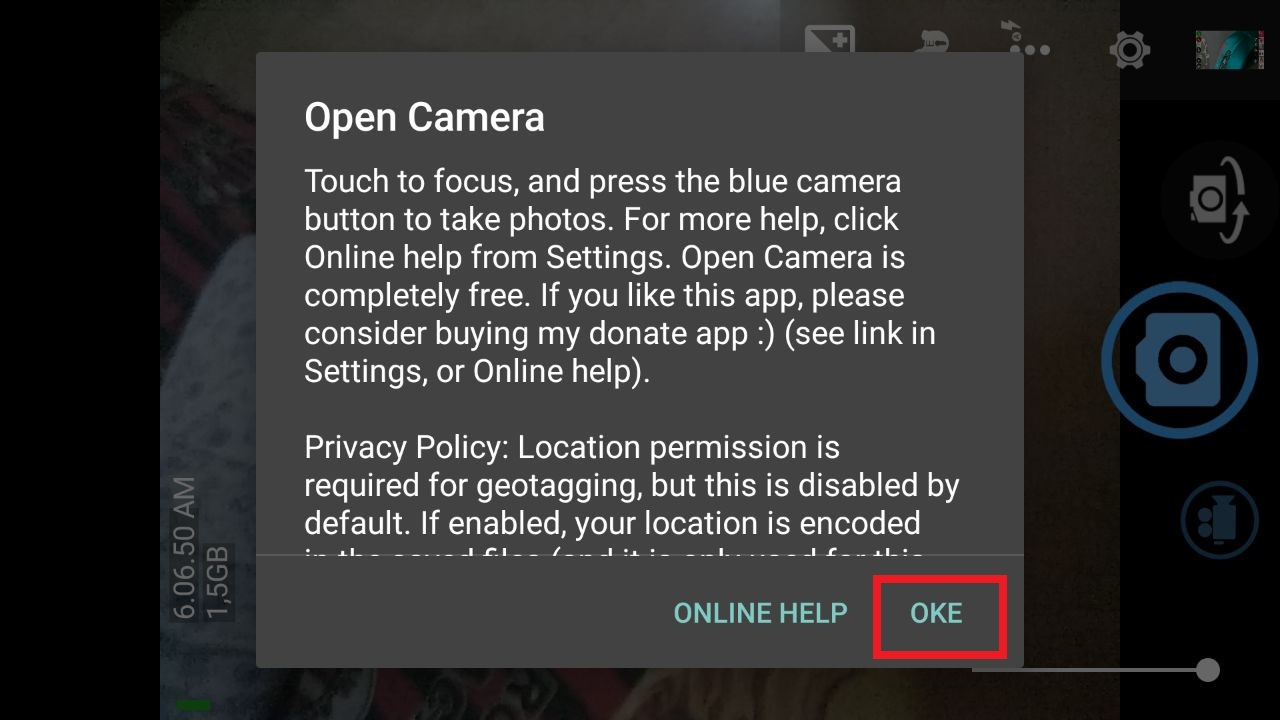Click the Open Camera dialog title
Viewport: 1280px width, 720px height.
coord(424,117)
